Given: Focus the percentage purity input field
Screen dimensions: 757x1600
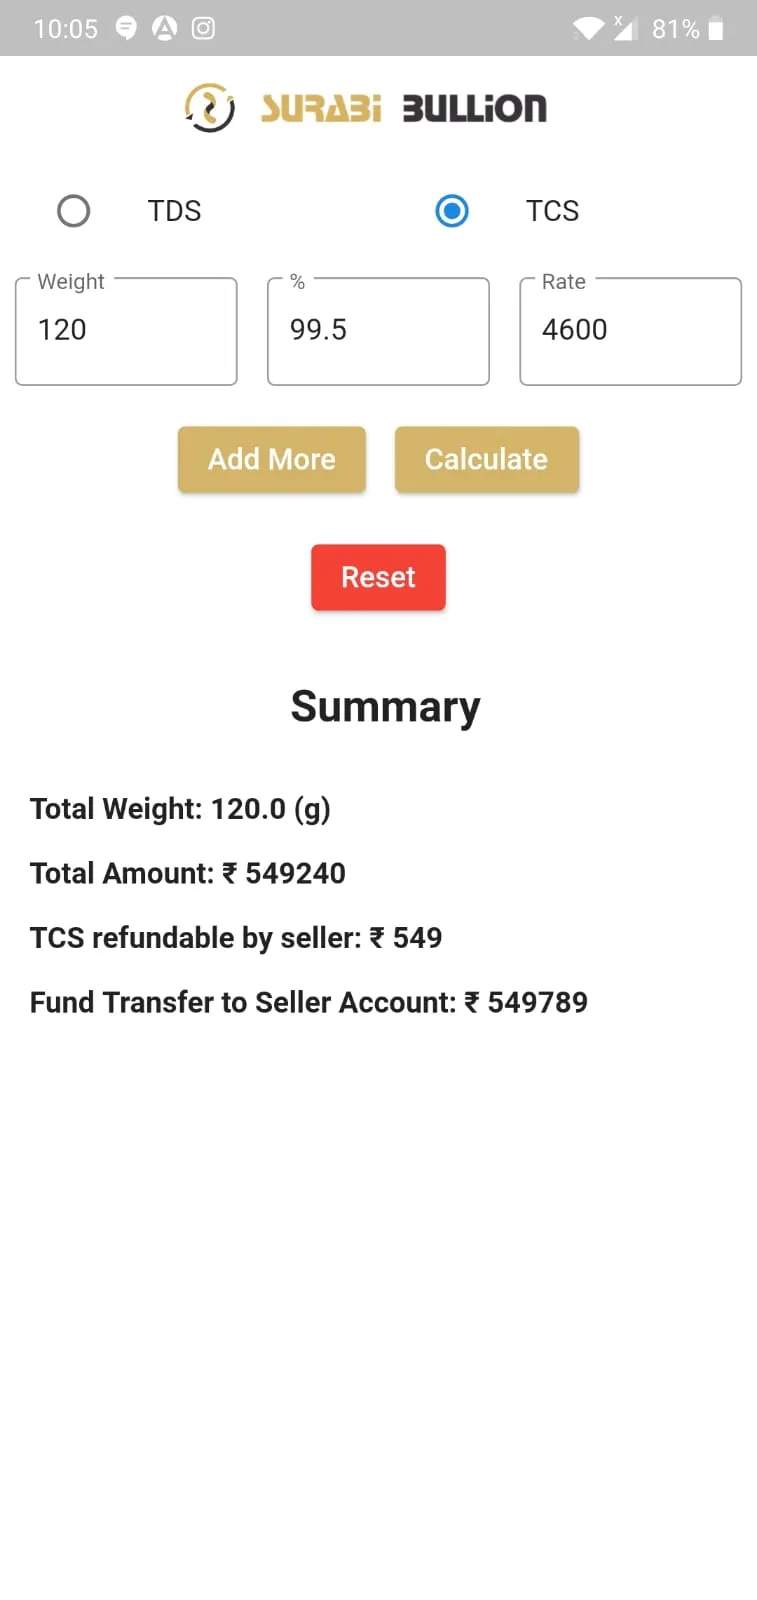Looking at the screenshot, I should pos(378,331).
